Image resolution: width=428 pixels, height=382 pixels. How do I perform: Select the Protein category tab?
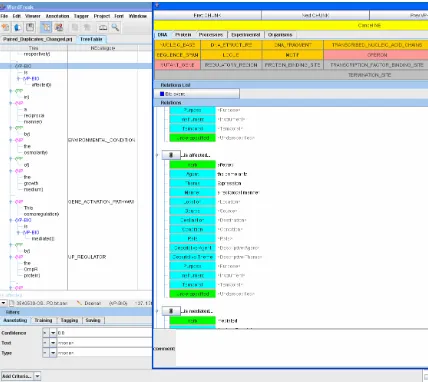[183, 35]
